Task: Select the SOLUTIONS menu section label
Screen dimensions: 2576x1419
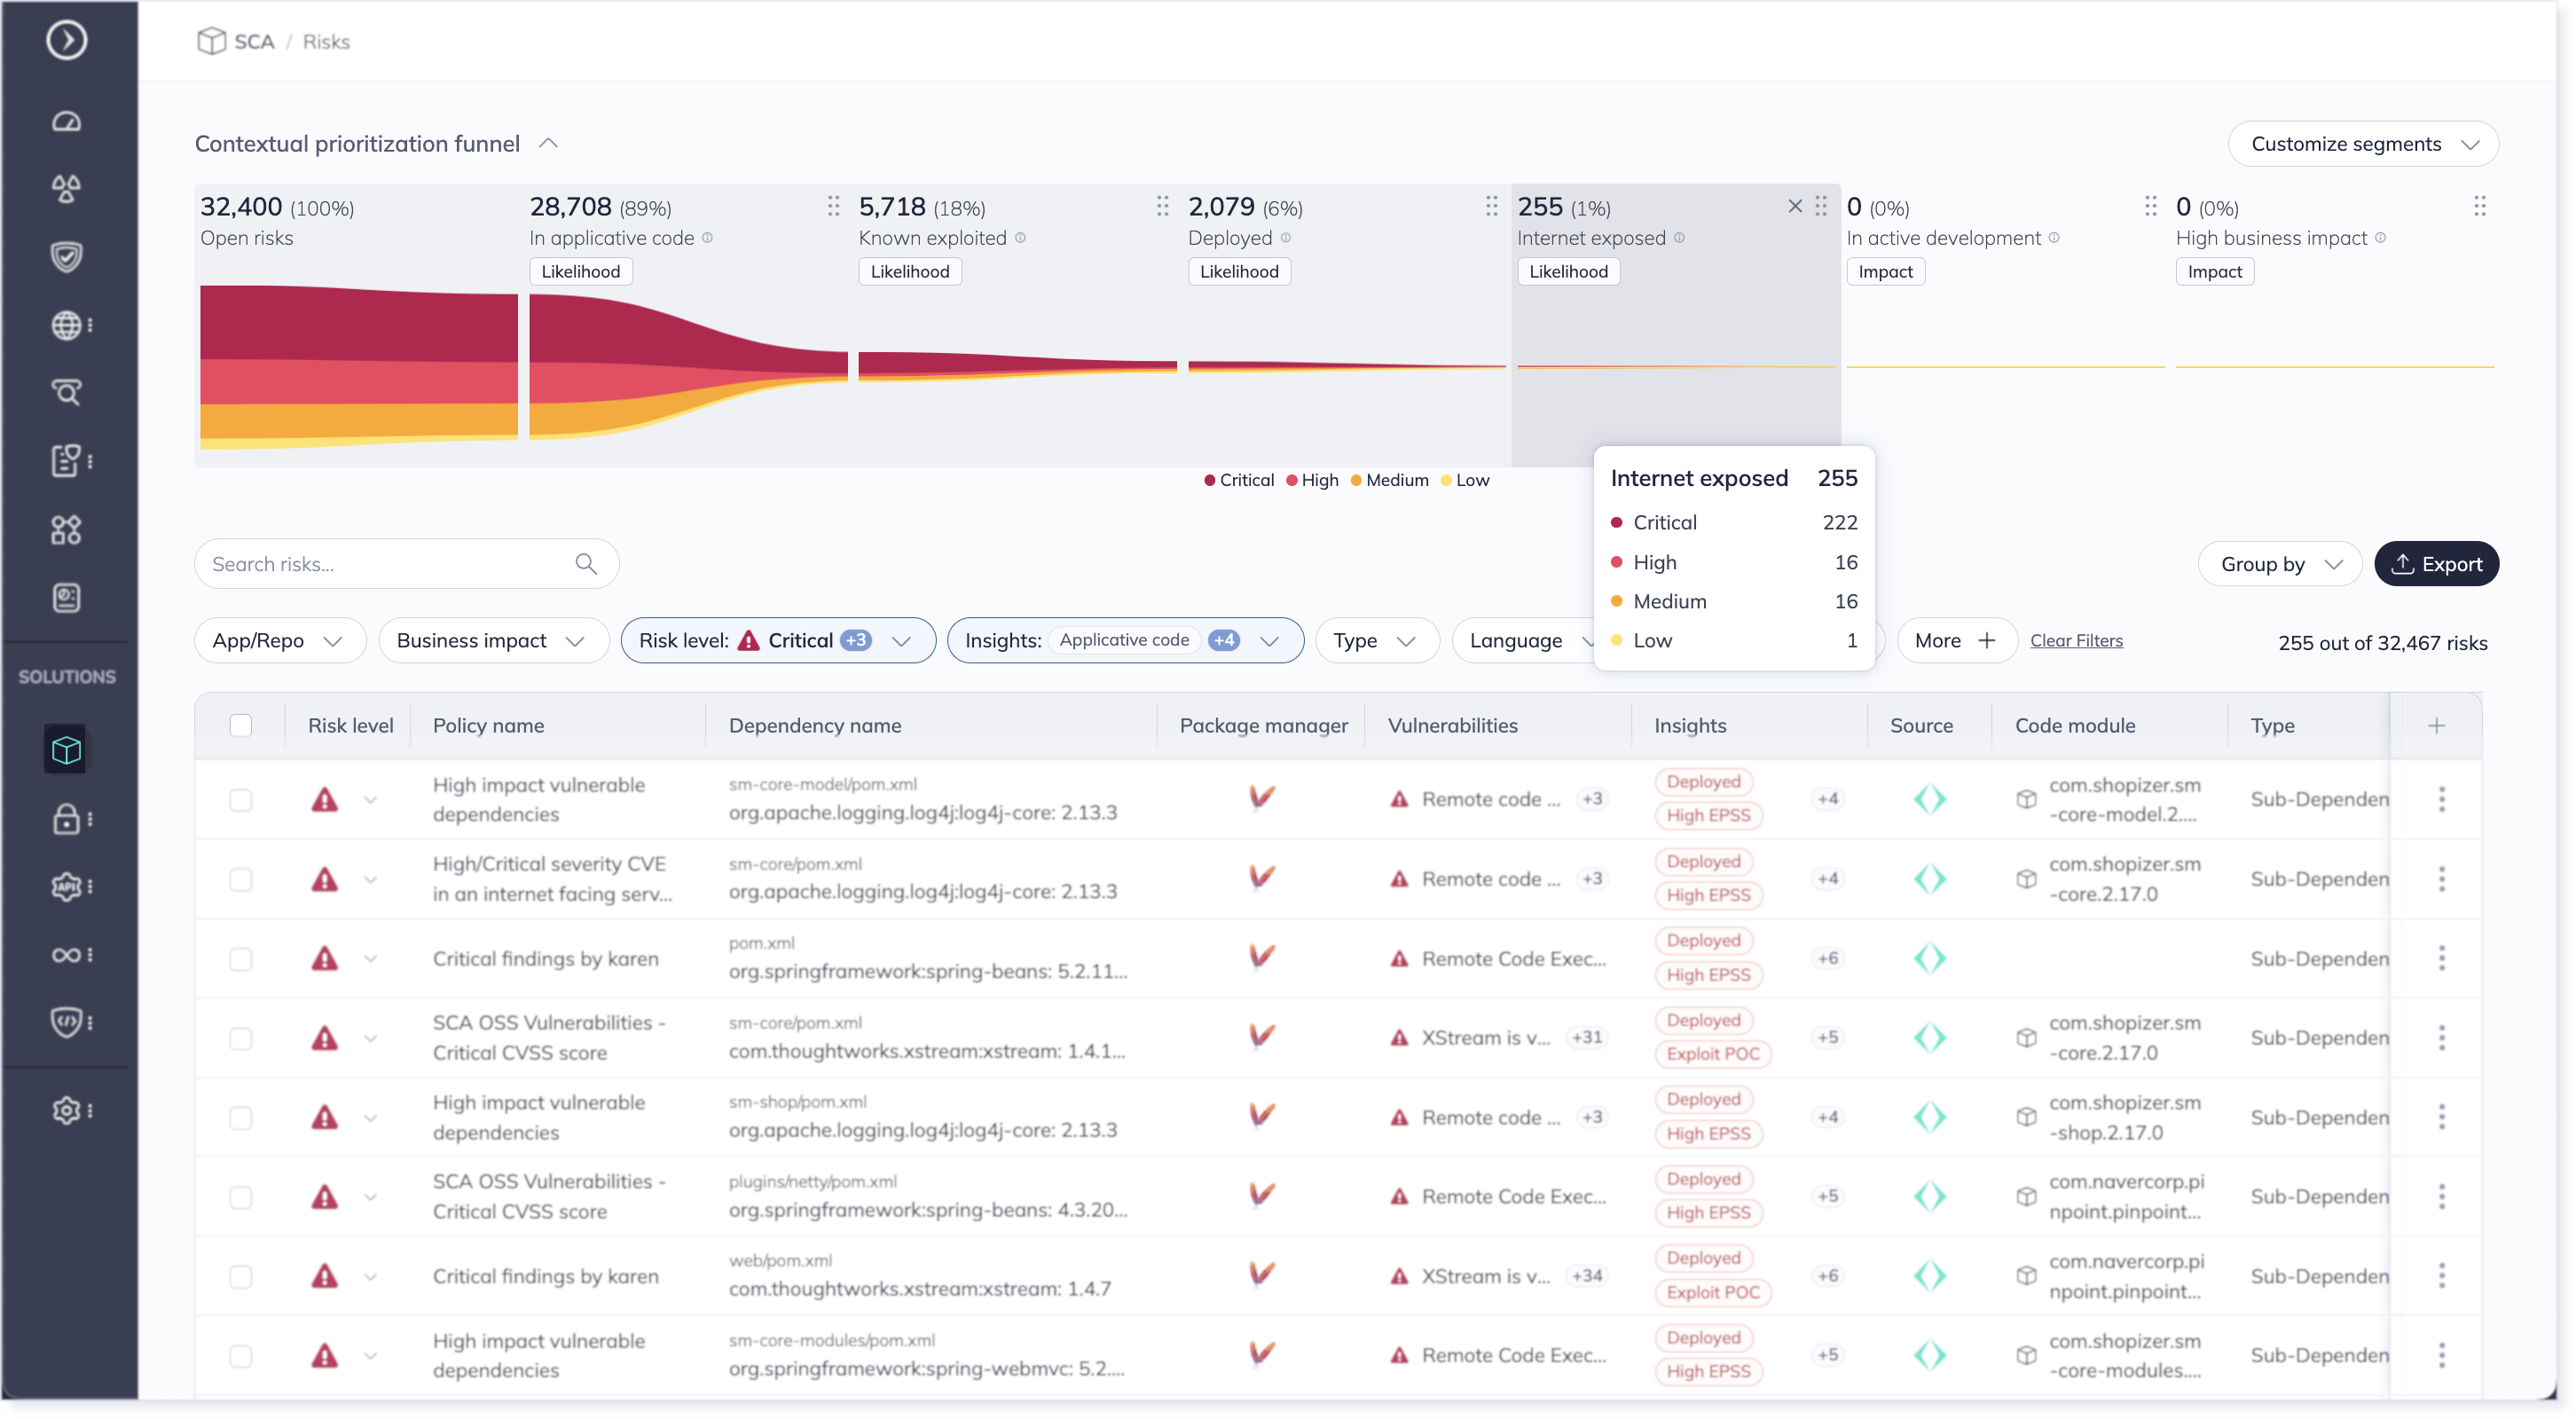Action: click(x=67, y=675)
